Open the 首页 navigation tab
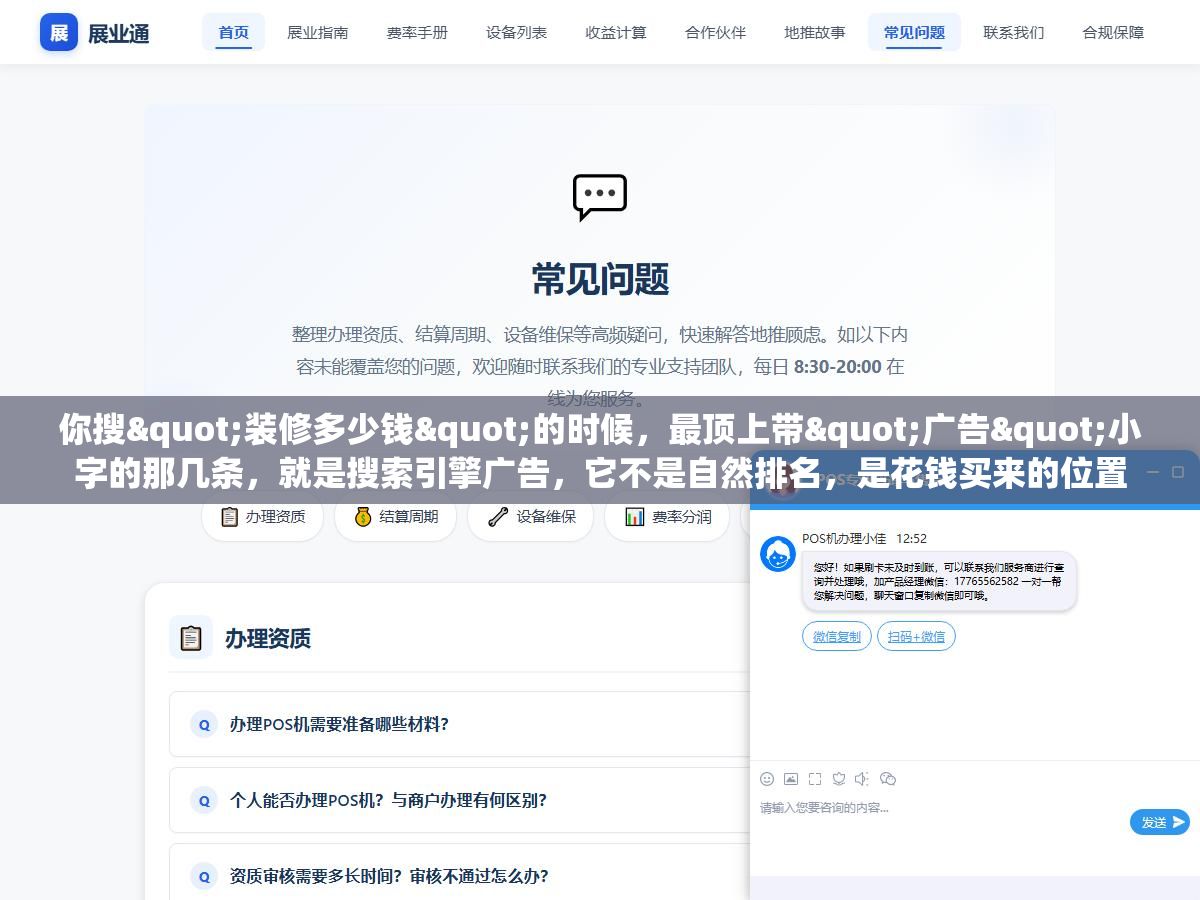1200x900 pixels. pyautogui.click(x=234, y=32)
